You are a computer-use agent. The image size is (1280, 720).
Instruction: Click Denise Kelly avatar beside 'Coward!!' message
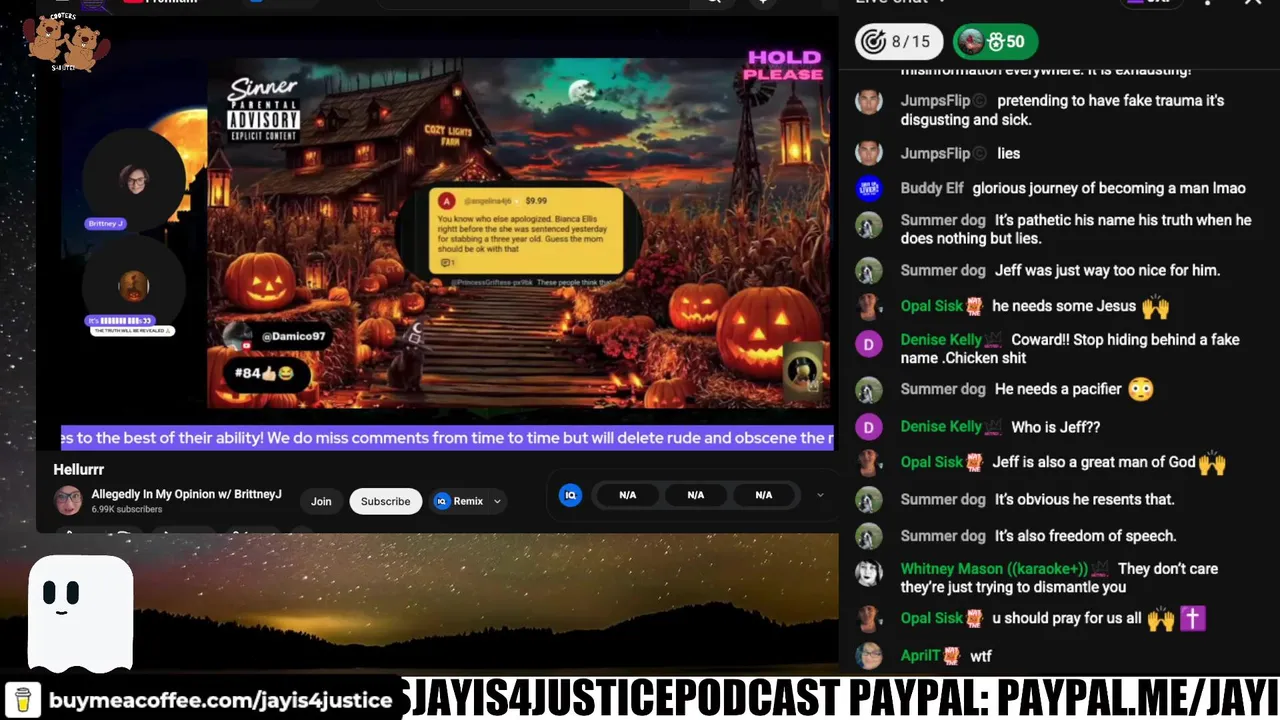[x=868, y=344]
